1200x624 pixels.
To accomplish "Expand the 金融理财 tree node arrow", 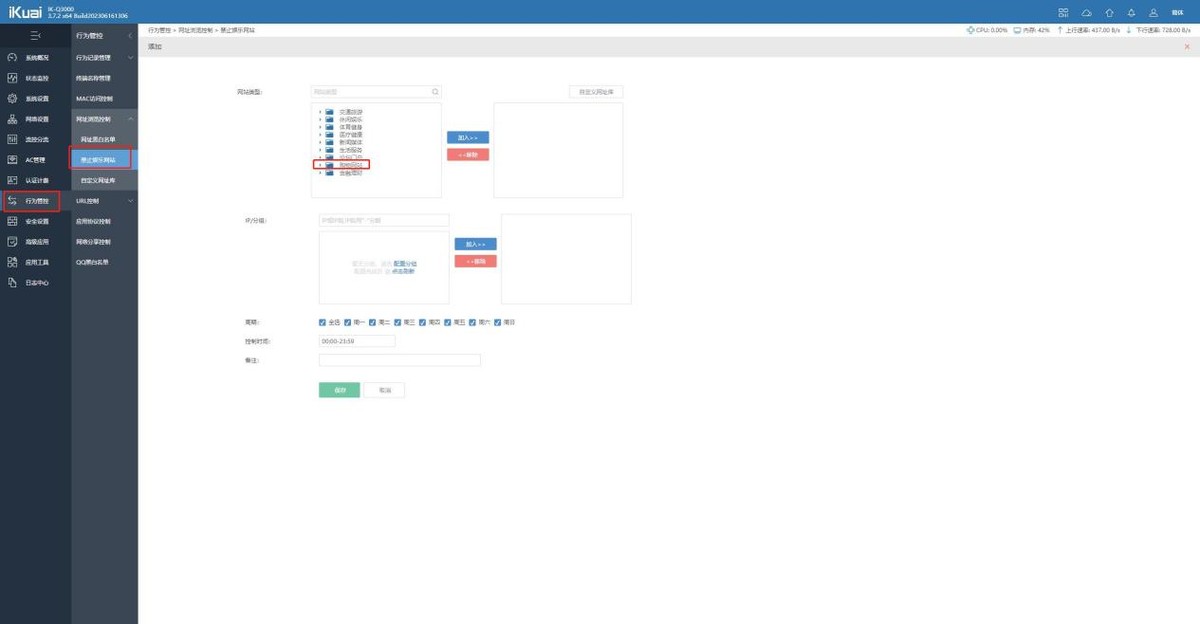I will click(320, 173).
